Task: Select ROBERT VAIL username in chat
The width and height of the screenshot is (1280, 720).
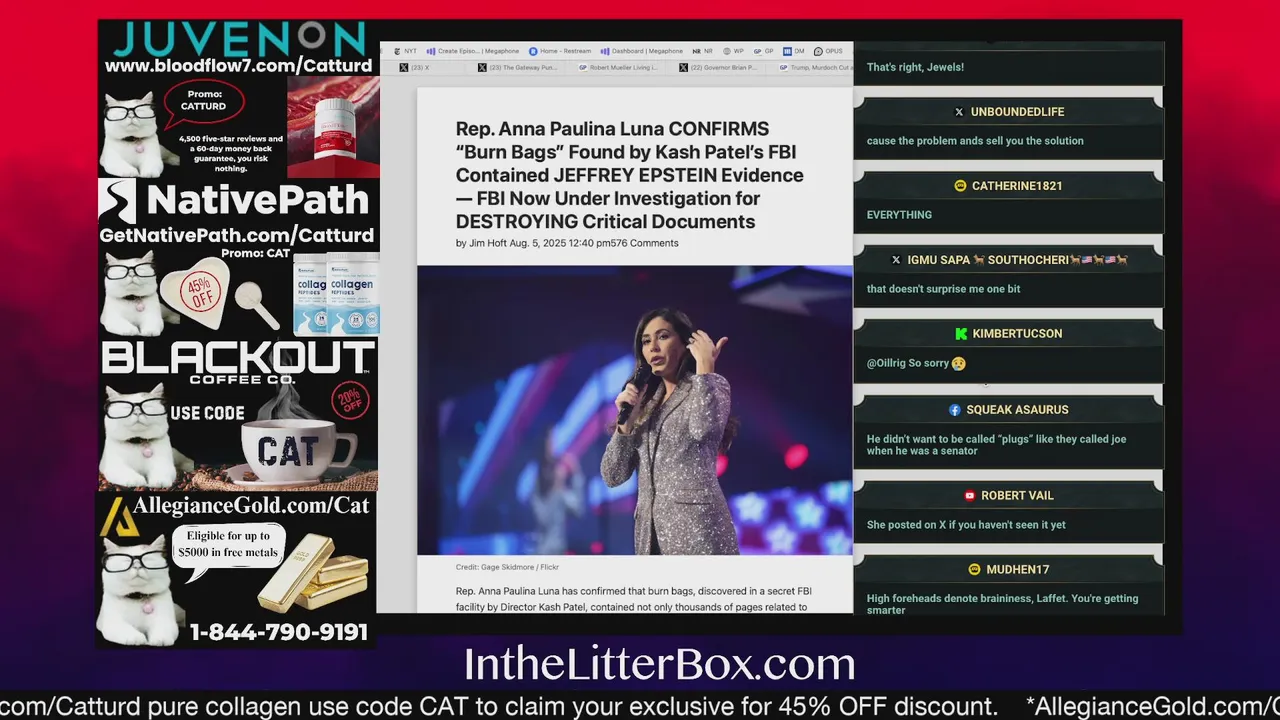Action: pos(1017,496)
